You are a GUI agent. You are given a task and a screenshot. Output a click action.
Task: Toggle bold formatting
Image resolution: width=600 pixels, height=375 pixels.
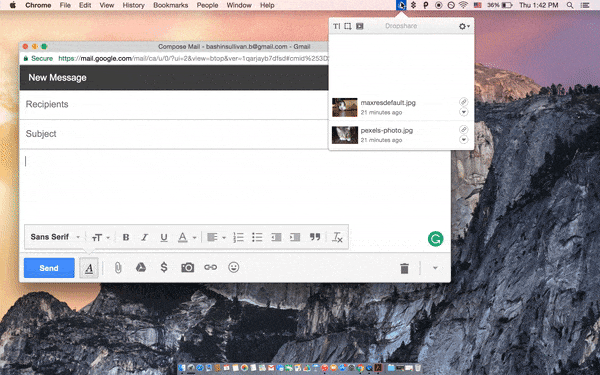(x=126, y=237)
